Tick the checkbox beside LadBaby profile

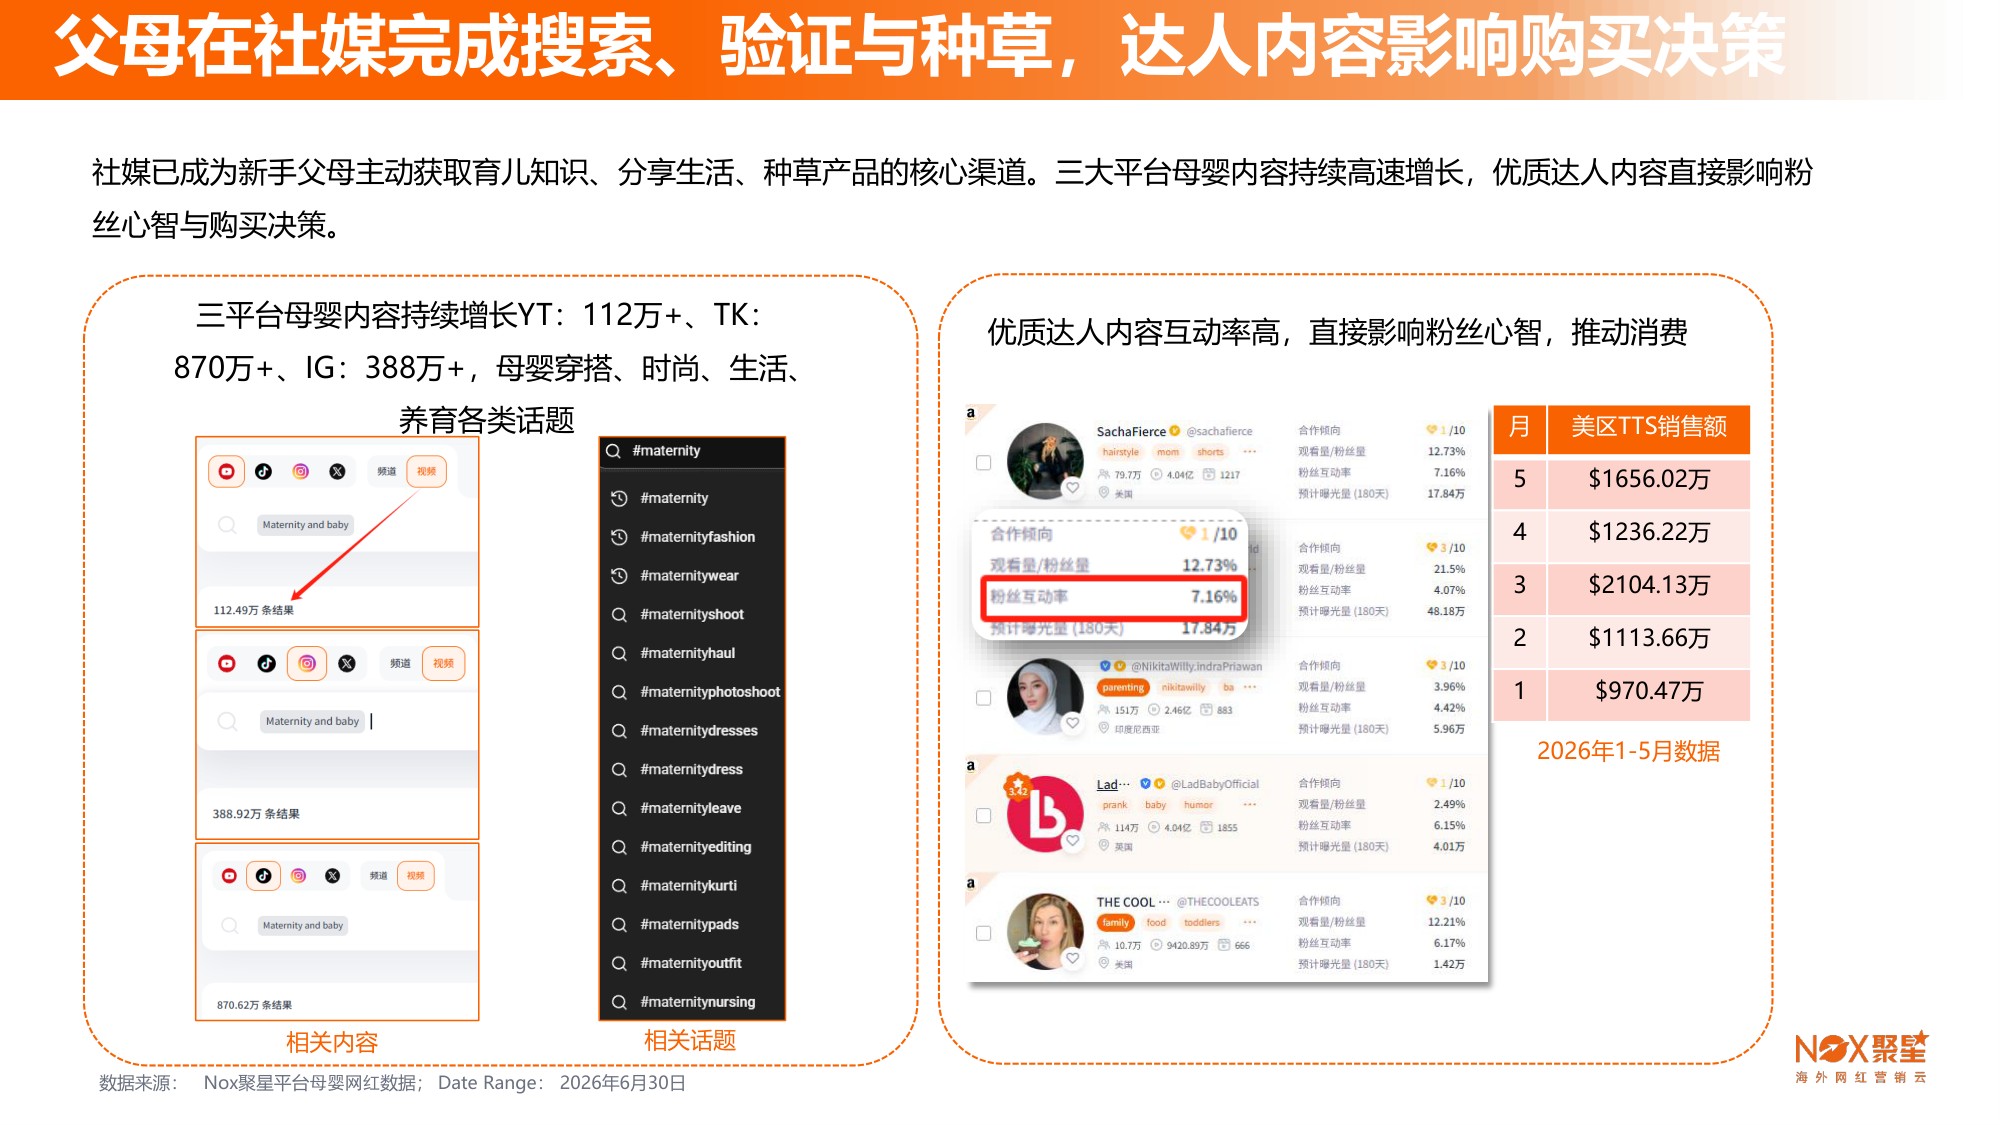pos(983,816)
